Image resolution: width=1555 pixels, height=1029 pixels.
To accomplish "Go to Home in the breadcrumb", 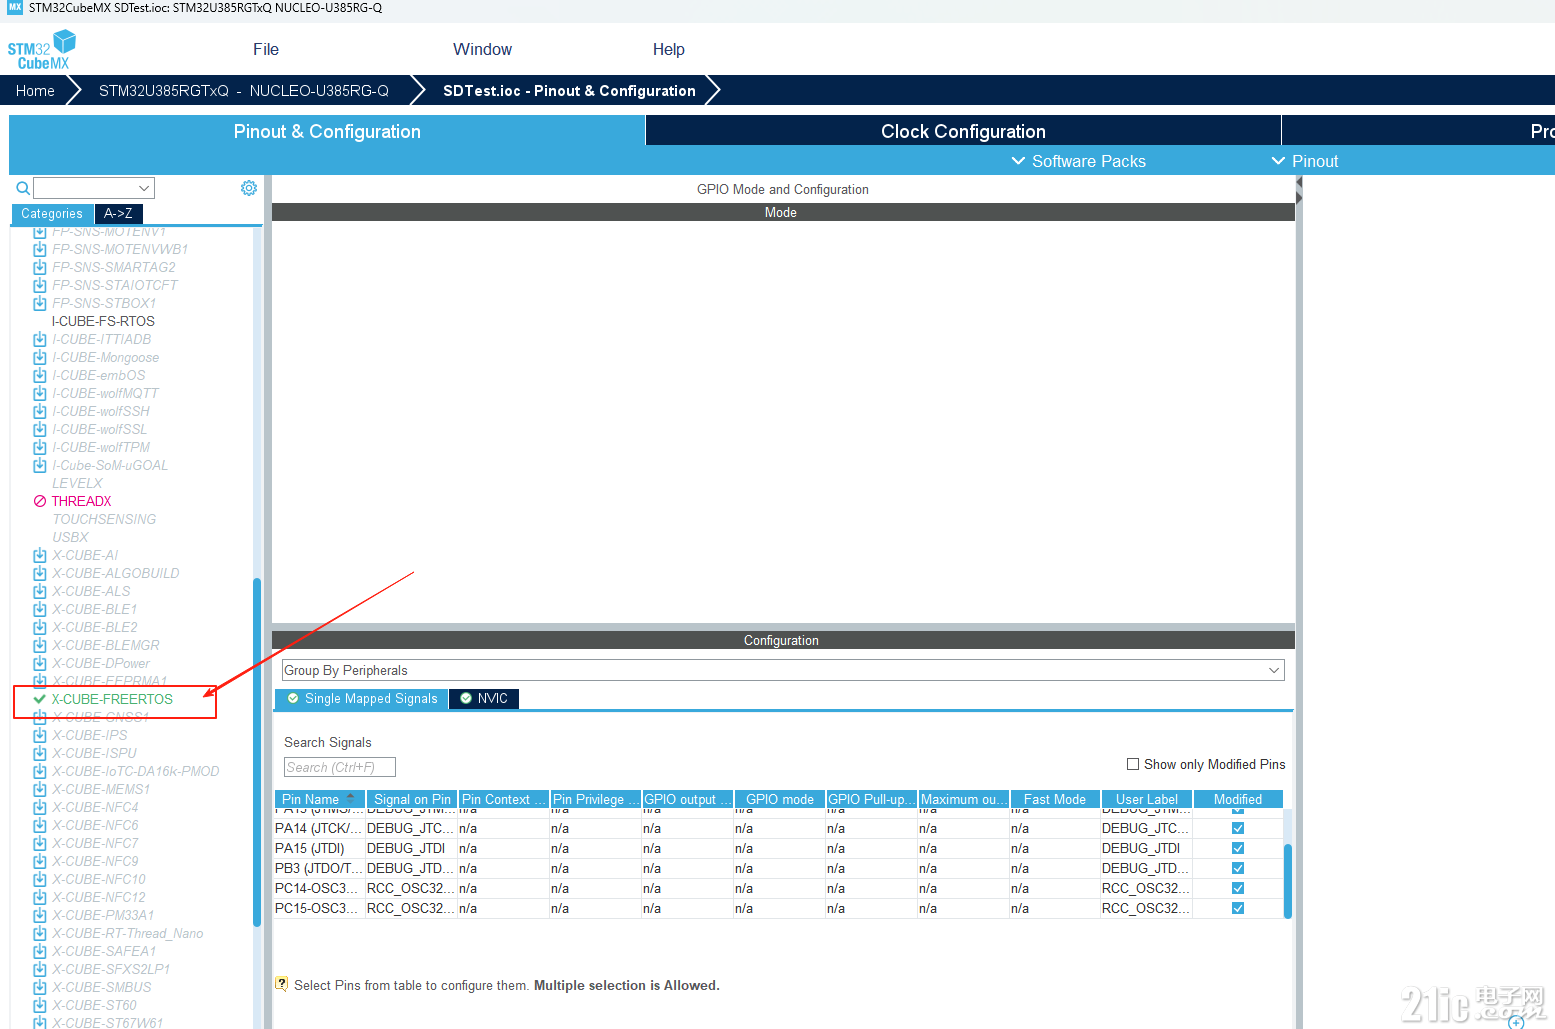I will (x=35, y=90).
